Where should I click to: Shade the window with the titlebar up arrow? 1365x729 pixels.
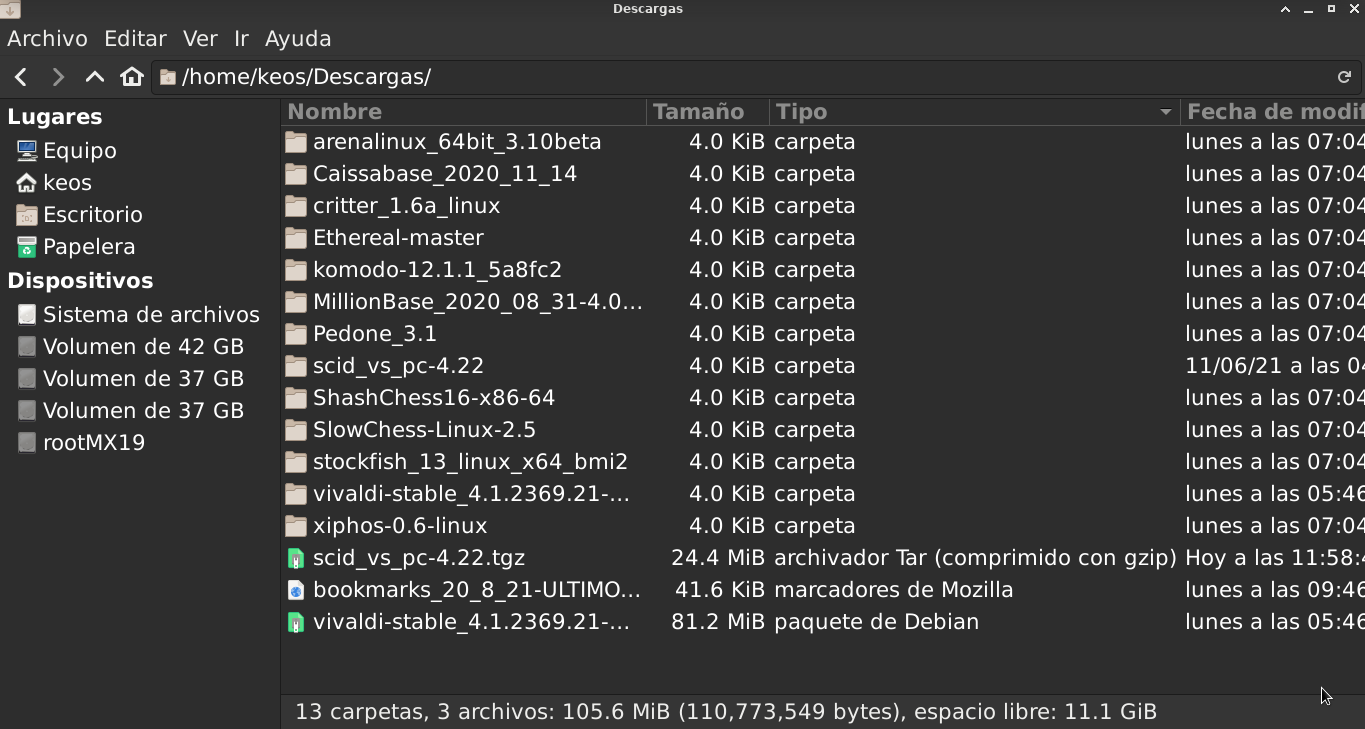(x=1285, y=9)
